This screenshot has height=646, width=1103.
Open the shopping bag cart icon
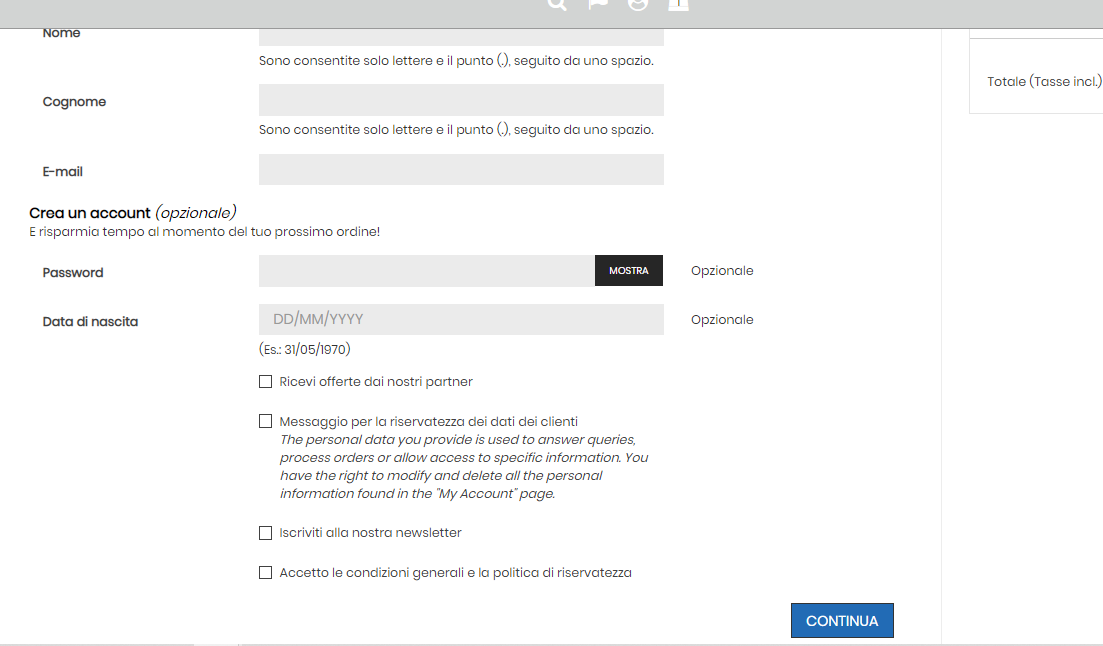point(679,4)
